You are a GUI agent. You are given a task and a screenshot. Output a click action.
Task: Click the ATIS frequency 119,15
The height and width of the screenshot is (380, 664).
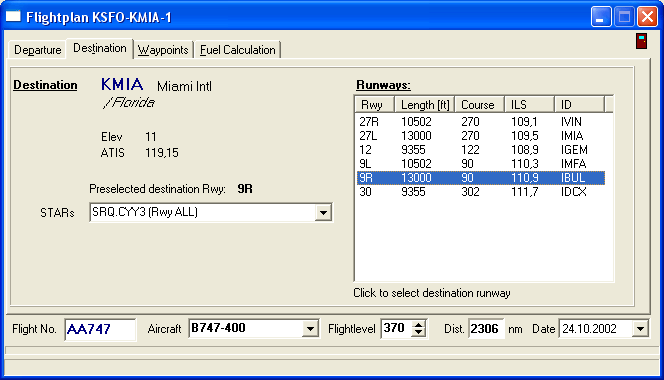[x=162, y=153]
